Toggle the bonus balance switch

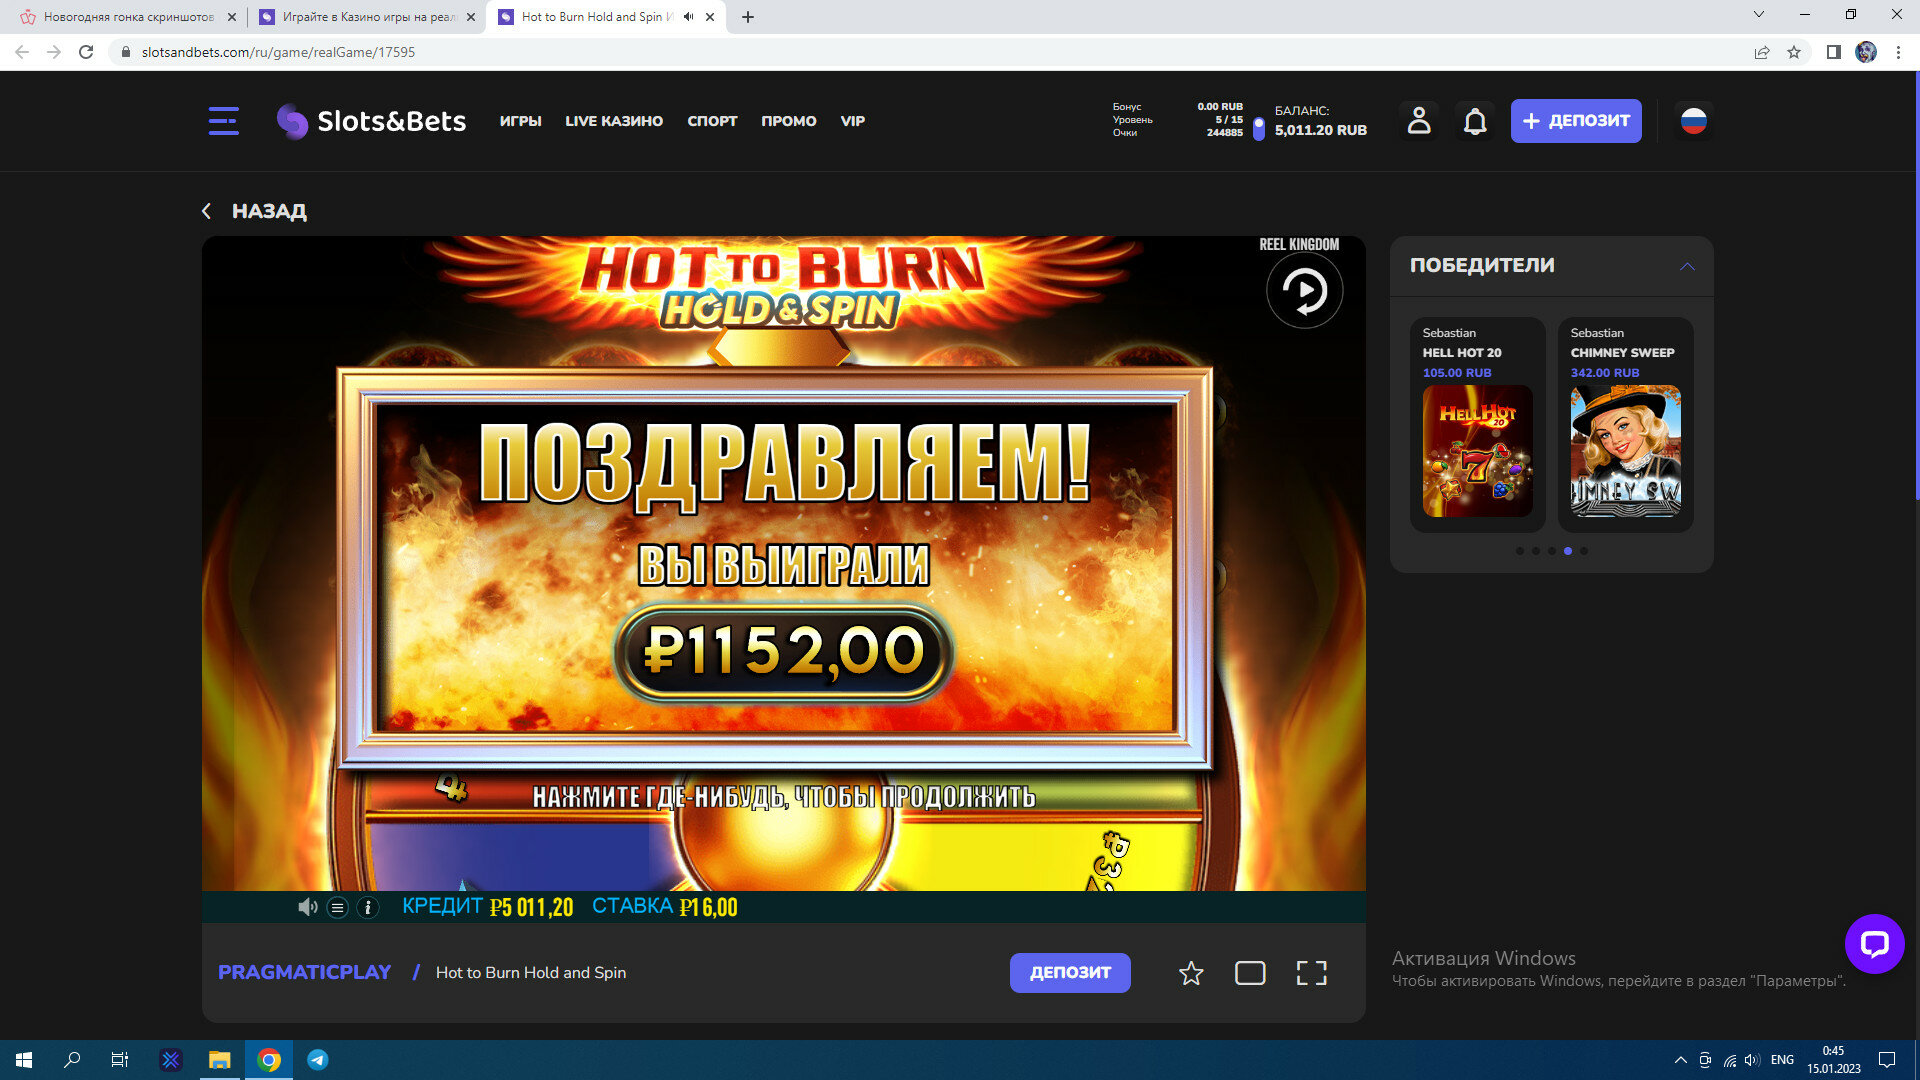[1258, 128]
